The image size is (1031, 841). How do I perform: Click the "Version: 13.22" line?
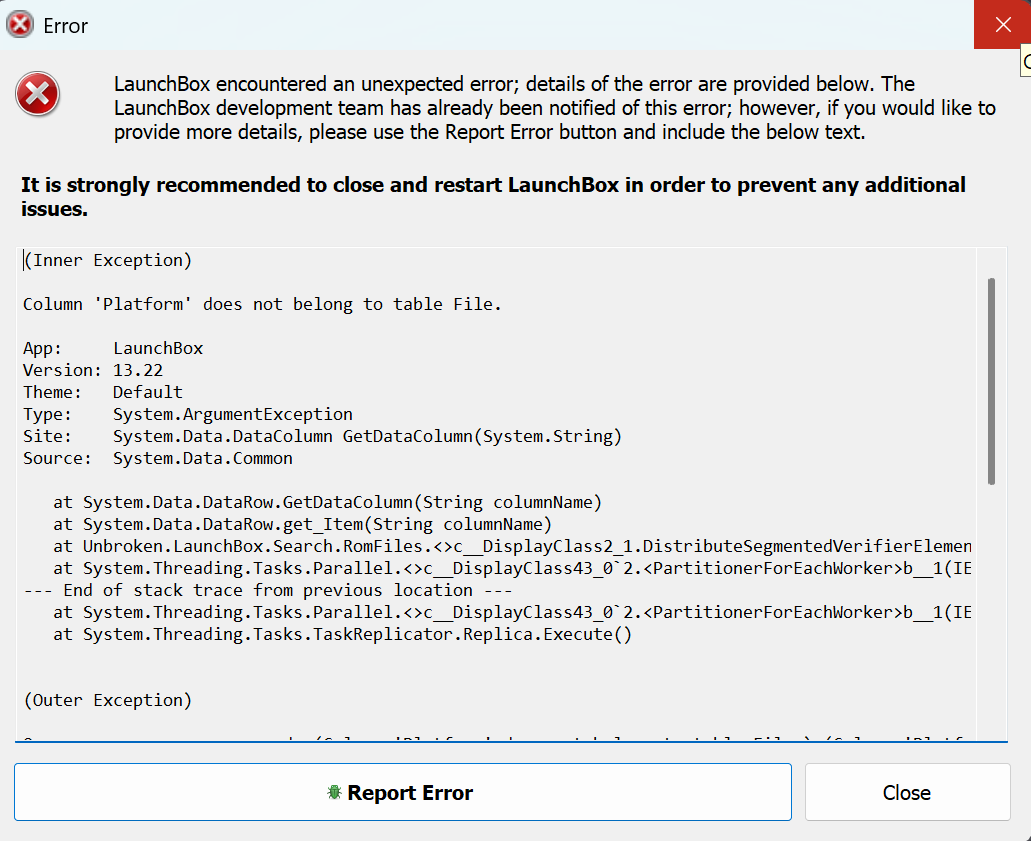(x=93, y=370)
